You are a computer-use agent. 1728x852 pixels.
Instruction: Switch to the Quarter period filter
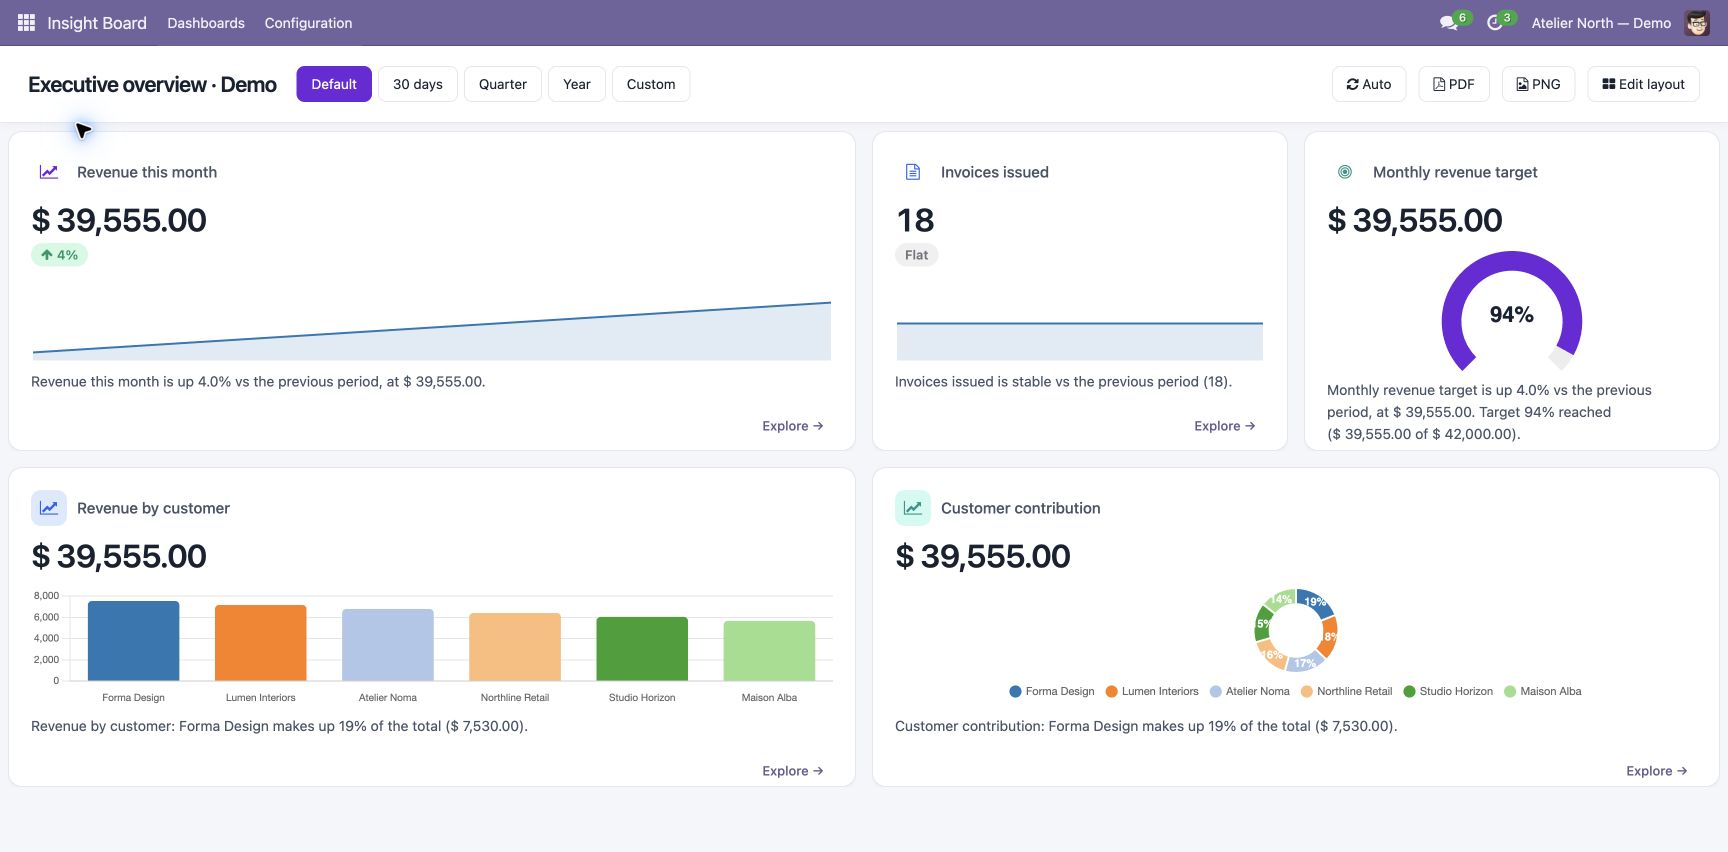pyautogui.click(x=503, y=84)
